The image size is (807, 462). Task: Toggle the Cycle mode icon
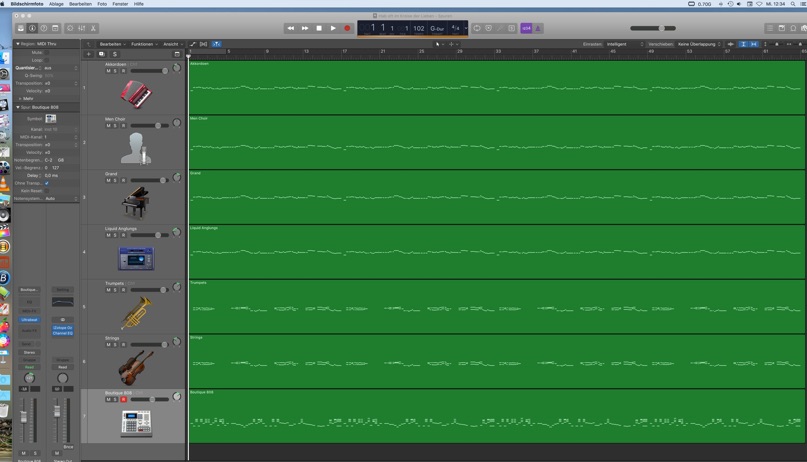(x=477, y=28)
